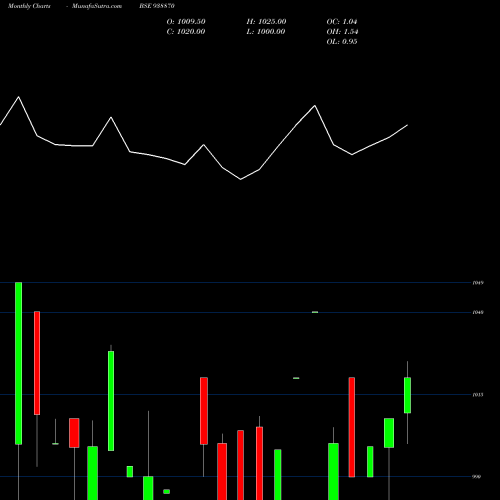This screenshot has width=500, height=500.
Task: Click the rightmost green candlestick
Action: (x=407, y=395)
